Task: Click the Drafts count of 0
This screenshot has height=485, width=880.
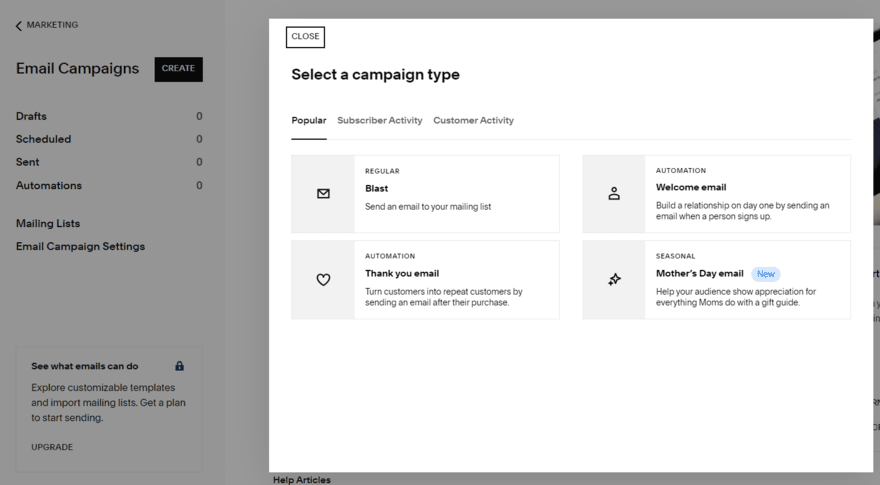Action: click(x=199, y=116)
